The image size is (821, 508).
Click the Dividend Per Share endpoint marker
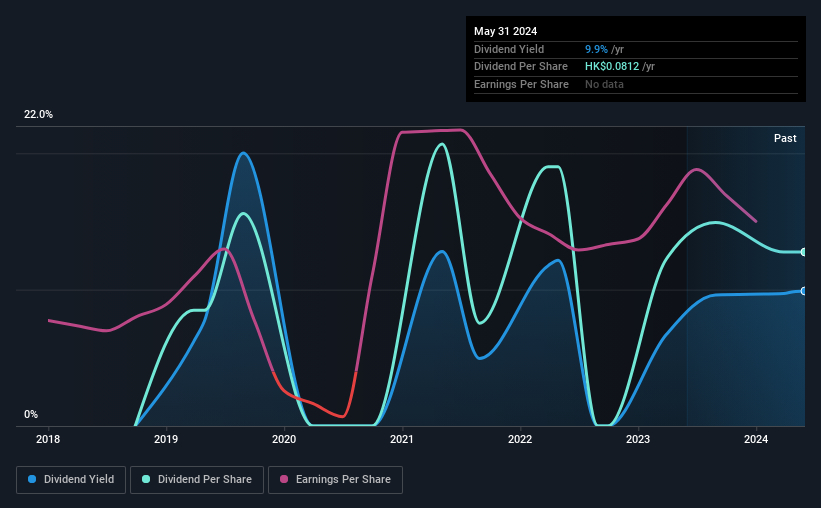click(x=804, y=252)
